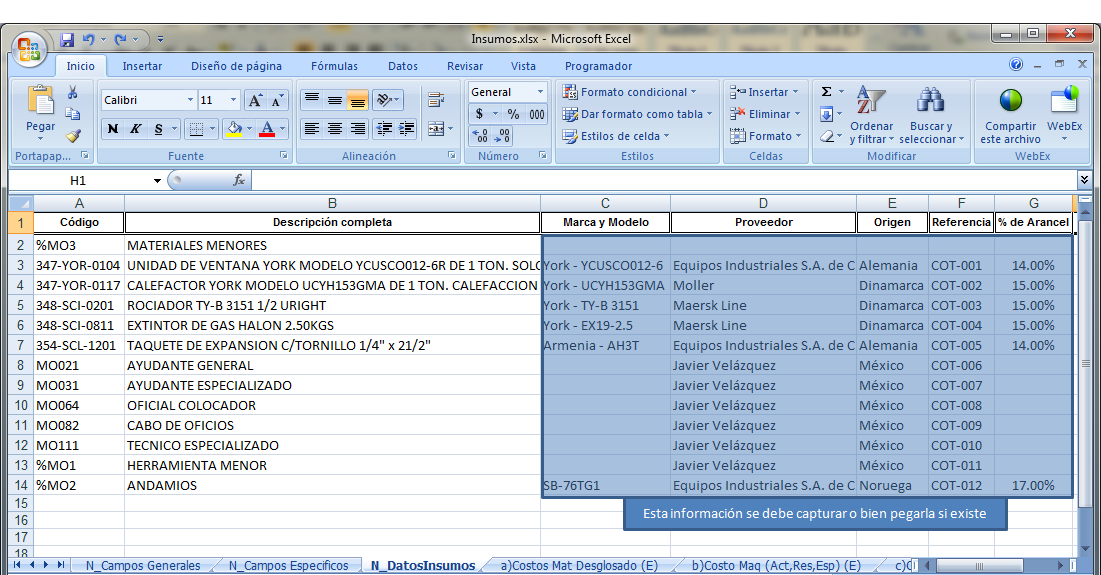Viewport: 1101px width, 575px height.
Task: Increase decimal places
Action: coord(480,136)
